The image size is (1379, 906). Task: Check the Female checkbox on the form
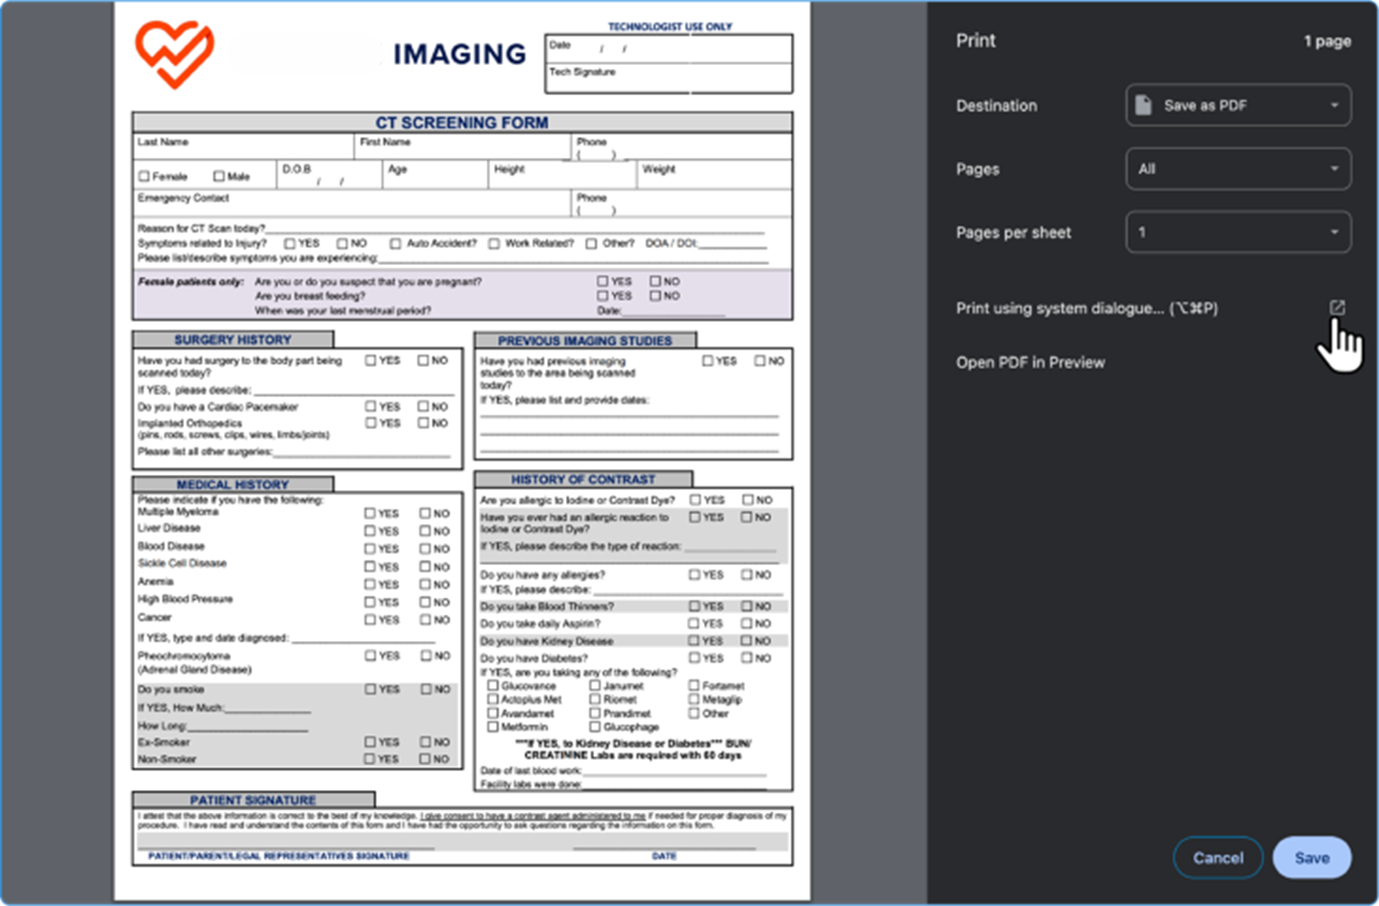point(144,176)
